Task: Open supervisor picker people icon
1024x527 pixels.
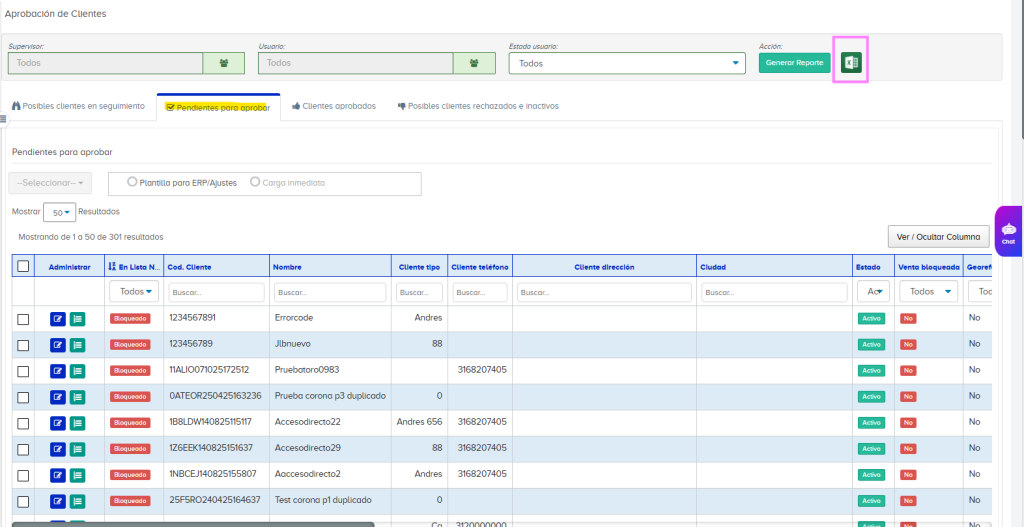Action: (224, 63)
